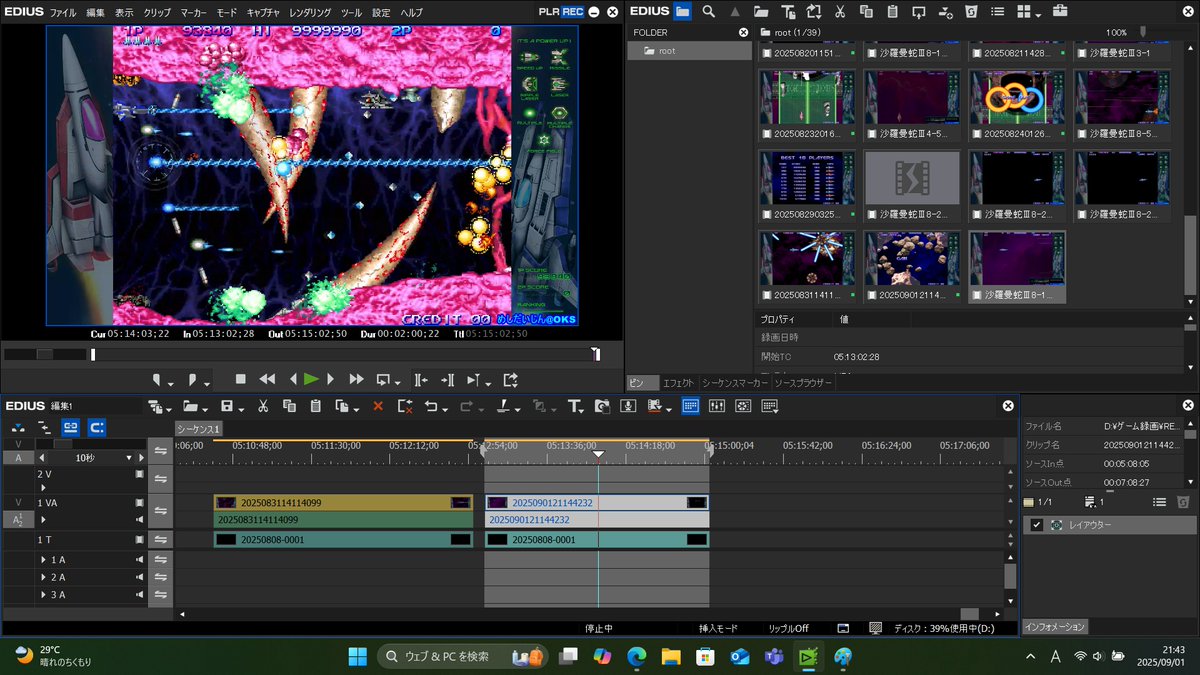1200x675 pixels.
Task: Click the インフォメーション tab button
Action: coord(1055,627)
